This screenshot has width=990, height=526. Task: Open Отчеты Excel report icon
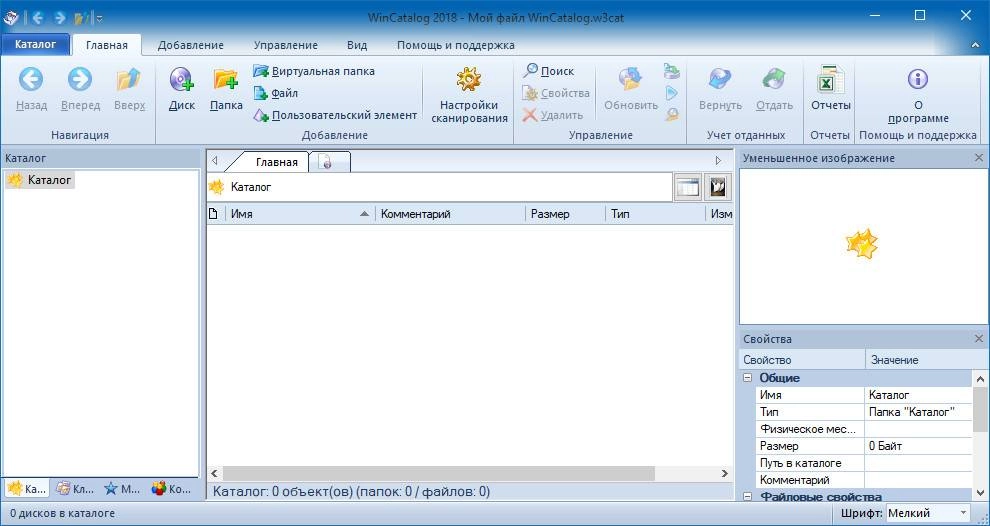point(830,80)
